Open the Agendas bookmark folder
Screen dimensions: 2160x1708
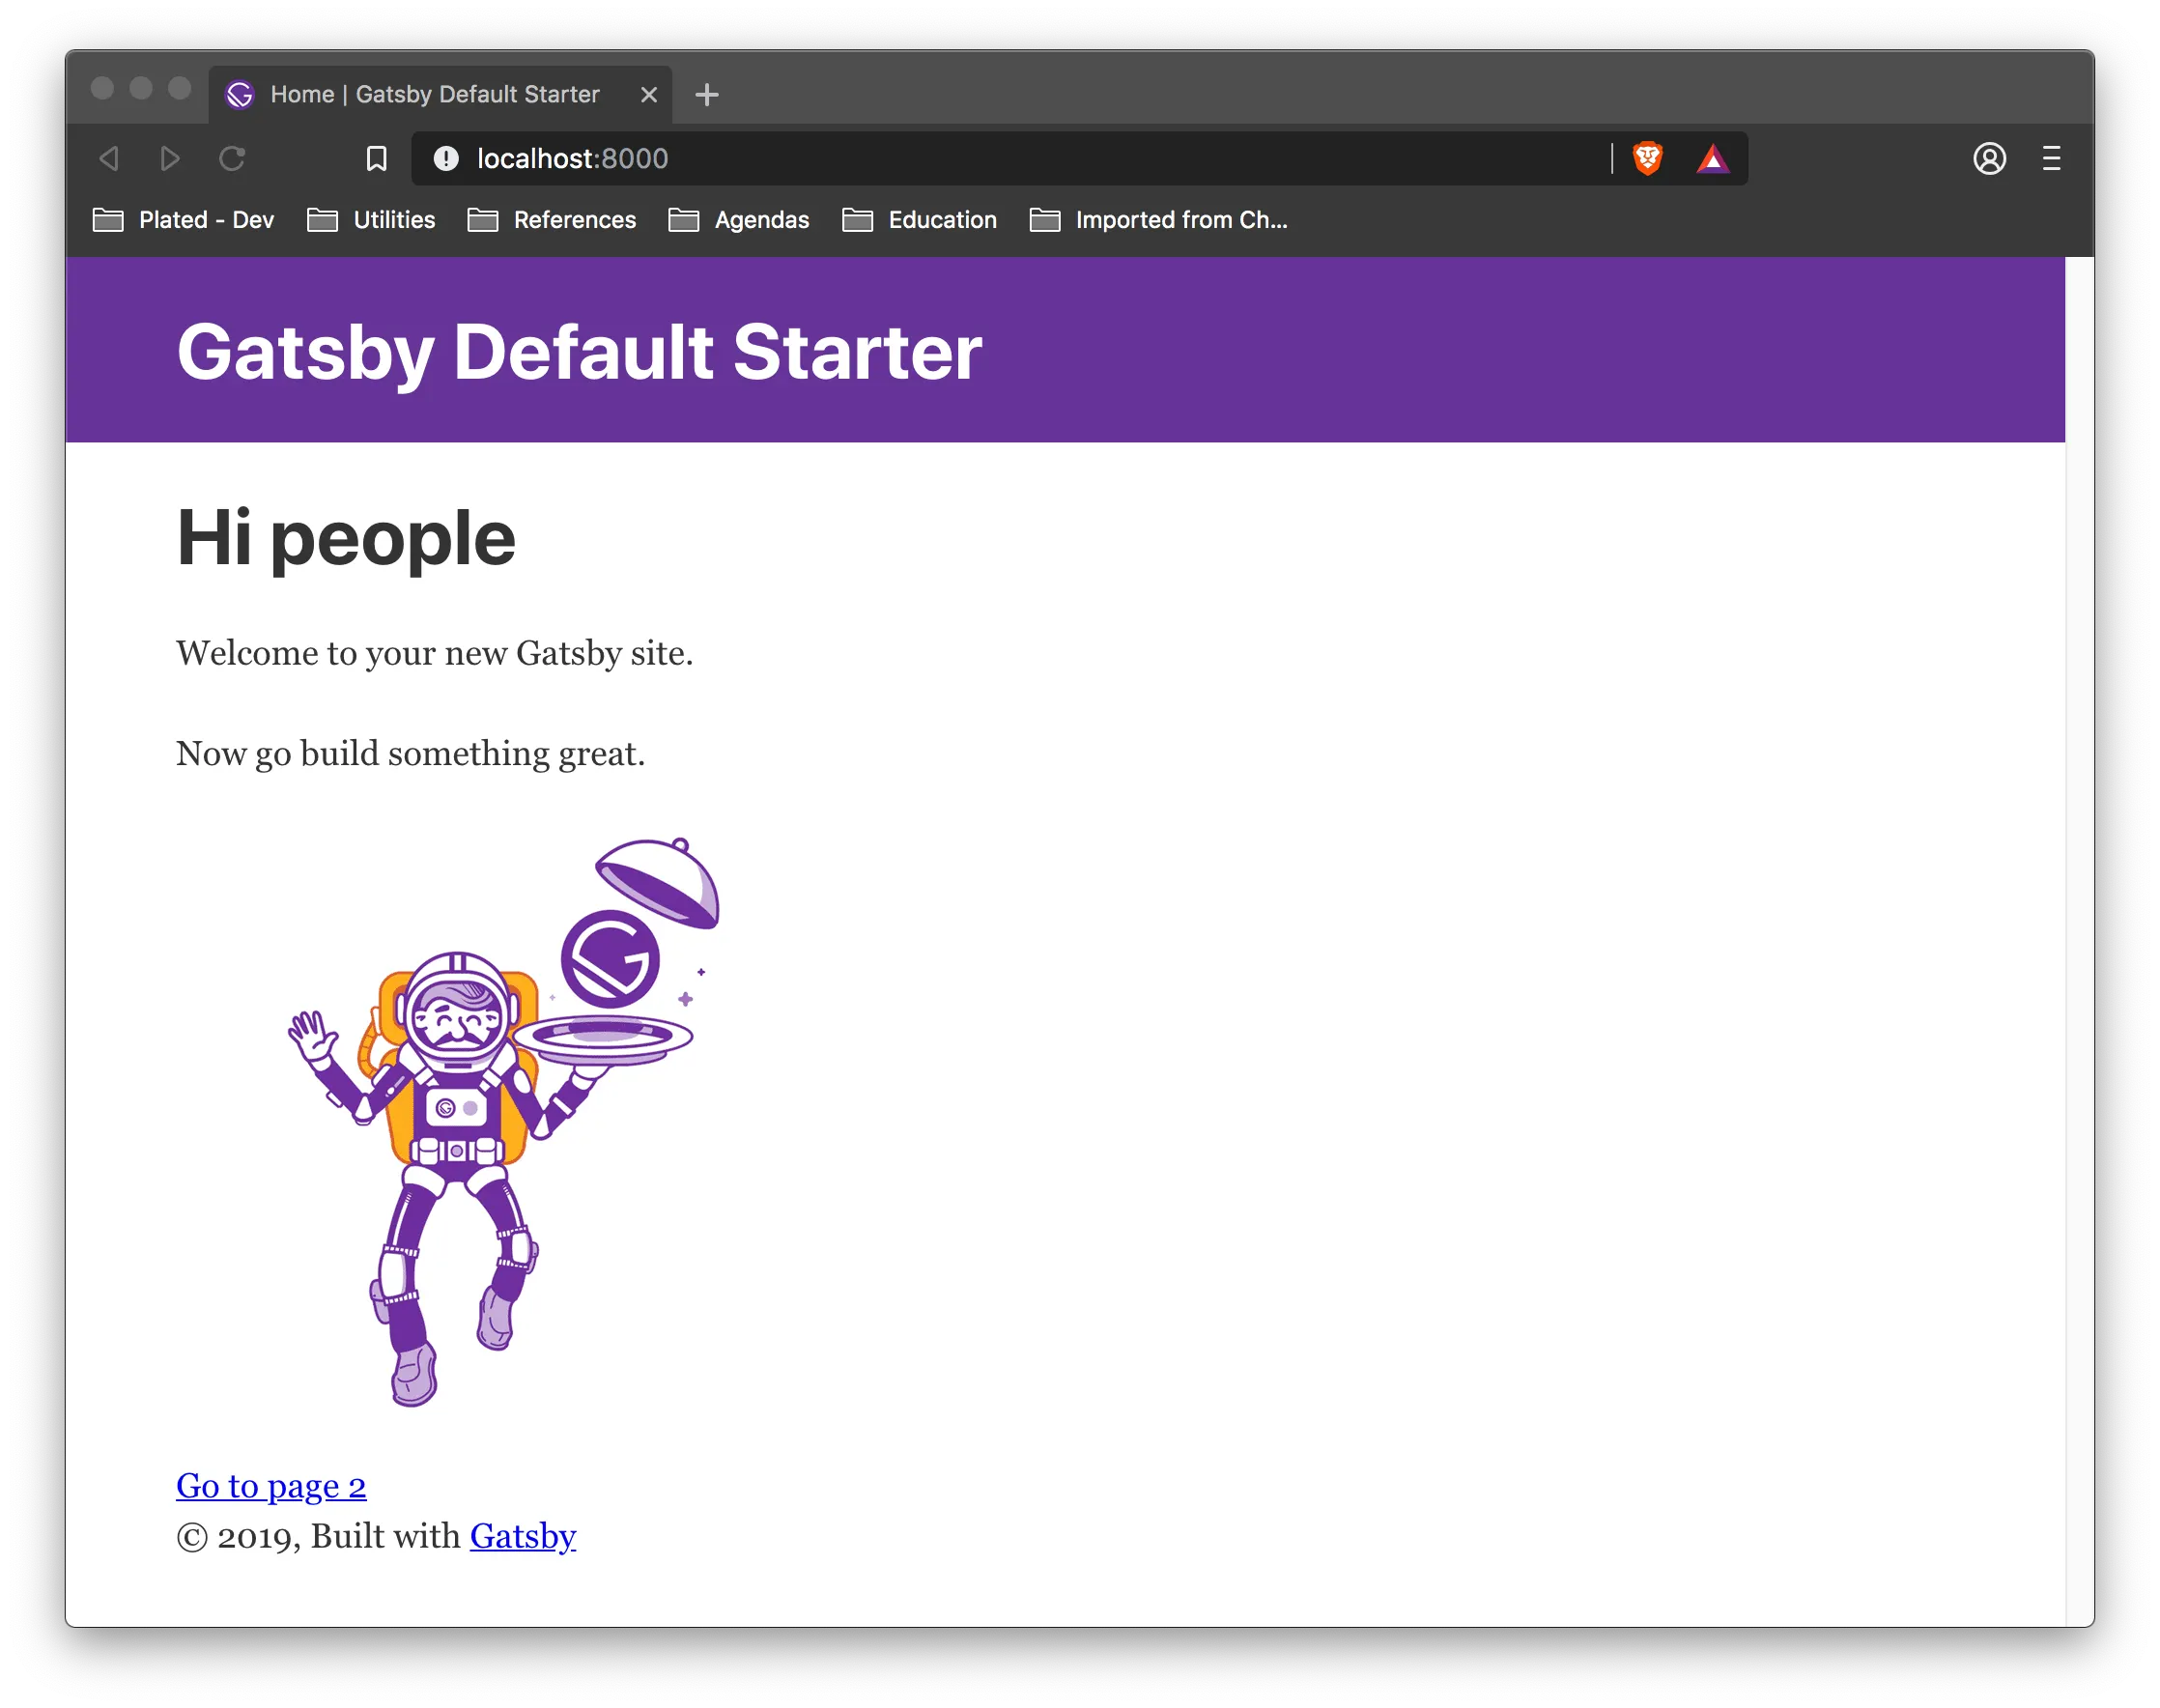click(x=738, y=220)
